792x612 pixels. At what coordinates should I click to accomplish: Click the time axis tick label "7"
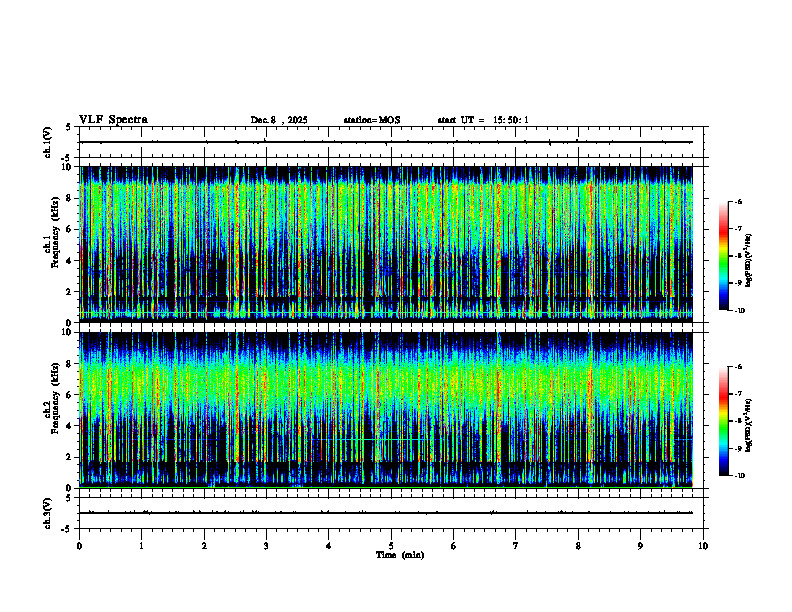[516, 546]
